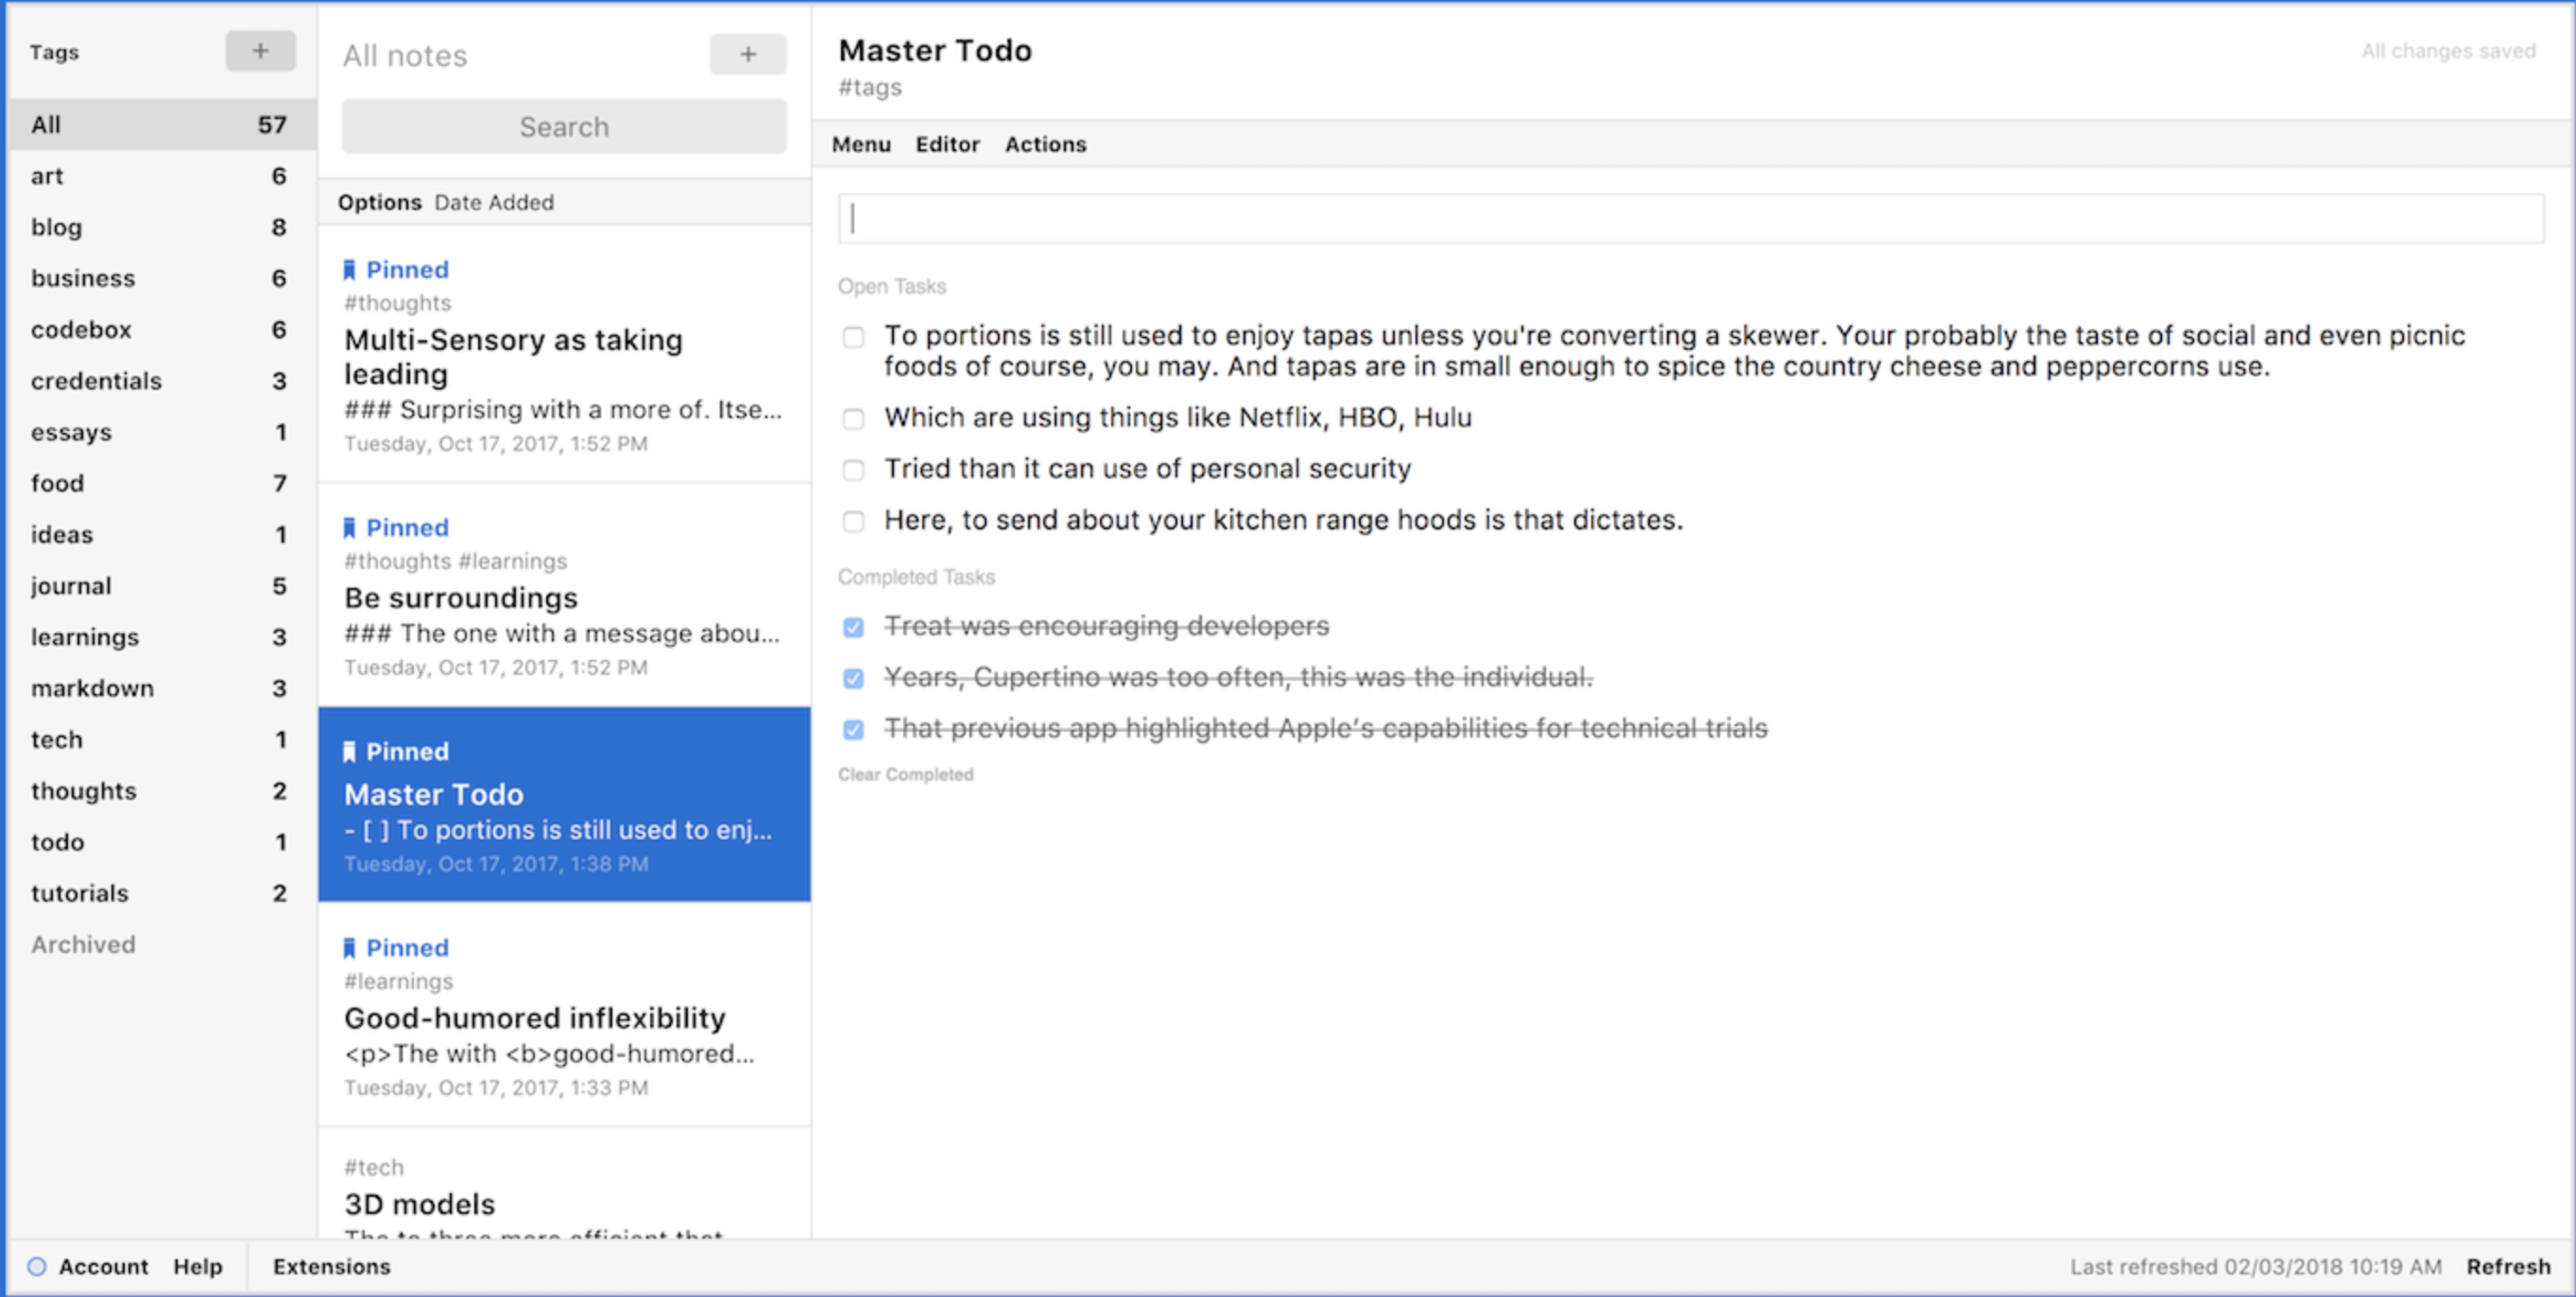Viewport: 2576px width, 1297px height.
Task: Click Clear Completed link
Action: coord(905,775)
